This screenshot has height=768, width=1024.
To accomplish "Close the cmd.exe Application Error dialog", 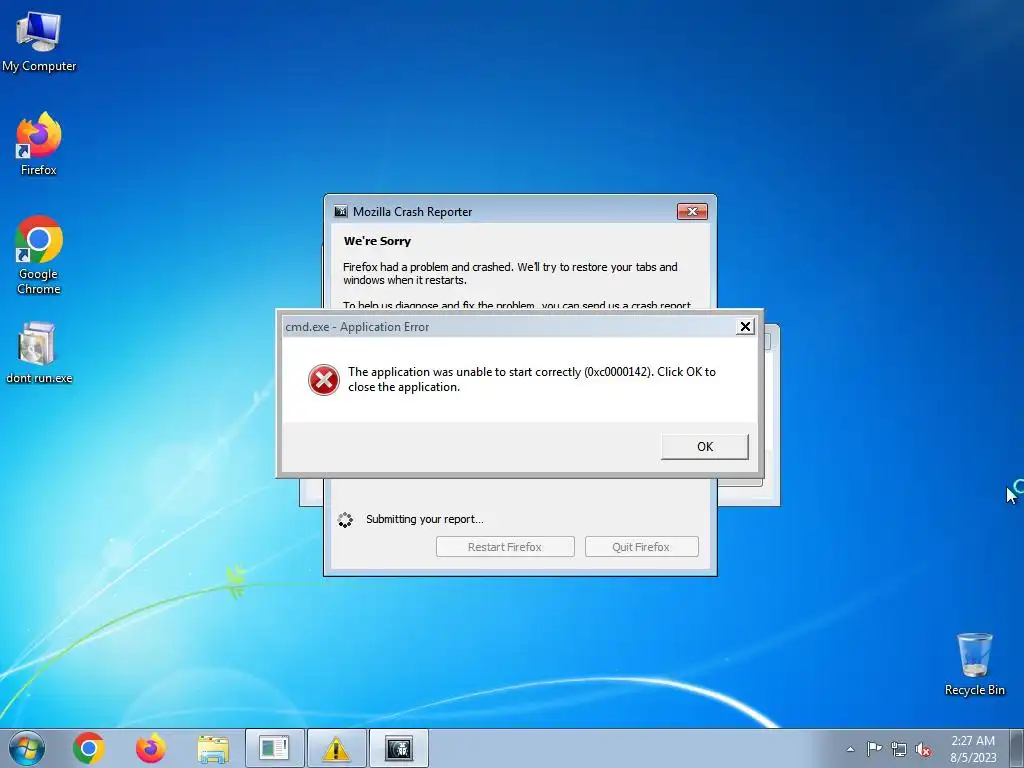I will coord(745,327).
